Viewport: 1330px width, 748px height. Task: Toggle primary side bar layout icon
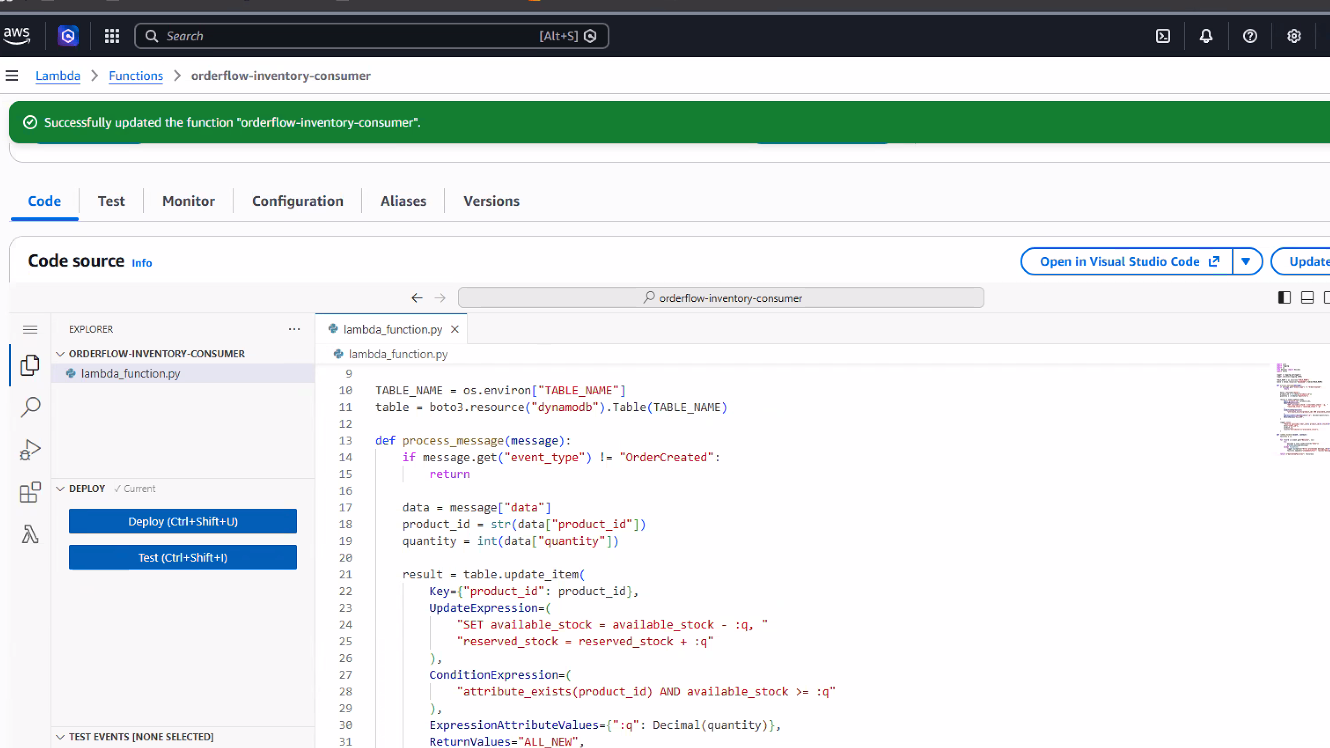[1285, 298]
